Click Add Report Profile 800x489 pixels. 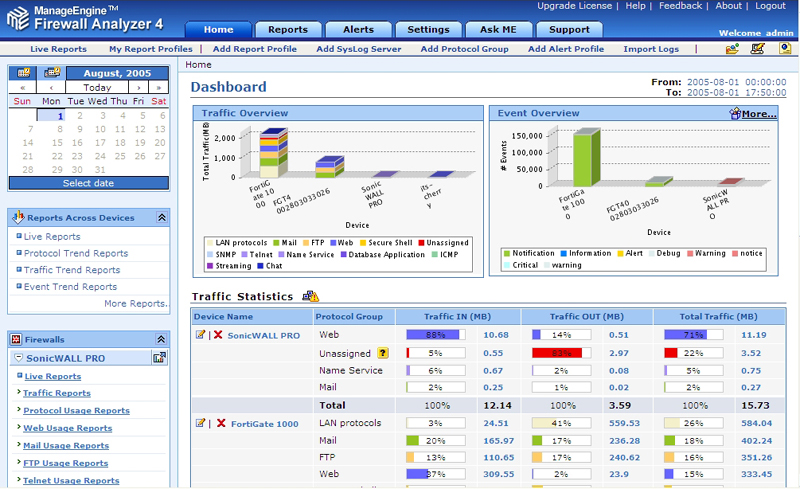255,49
